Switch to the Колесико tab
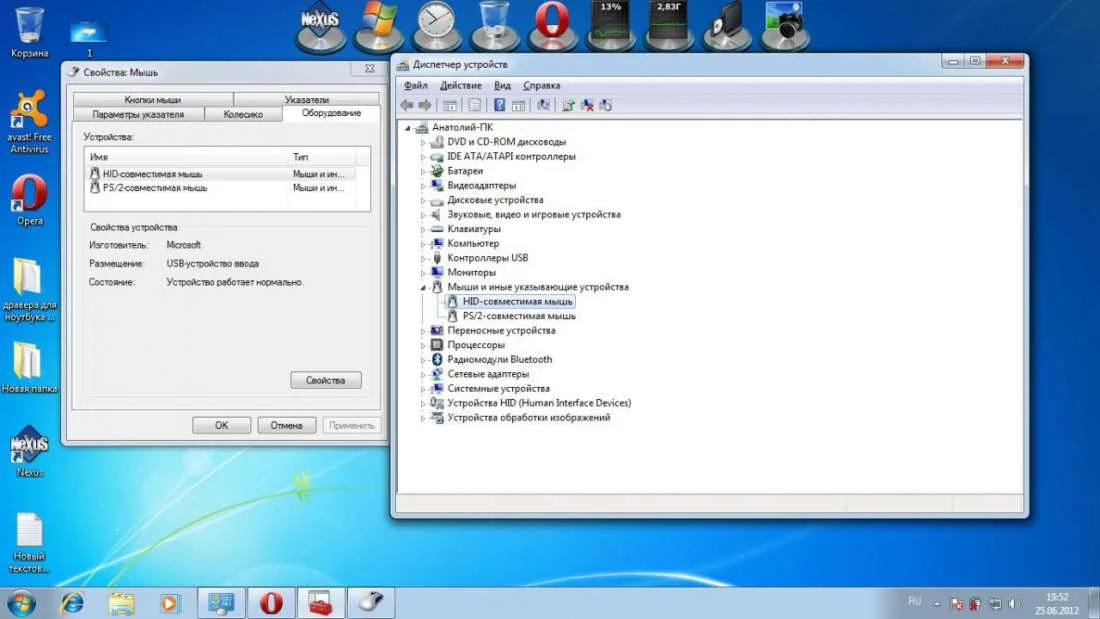Viewport: 1100px width, 619px height. pos(243,114)
